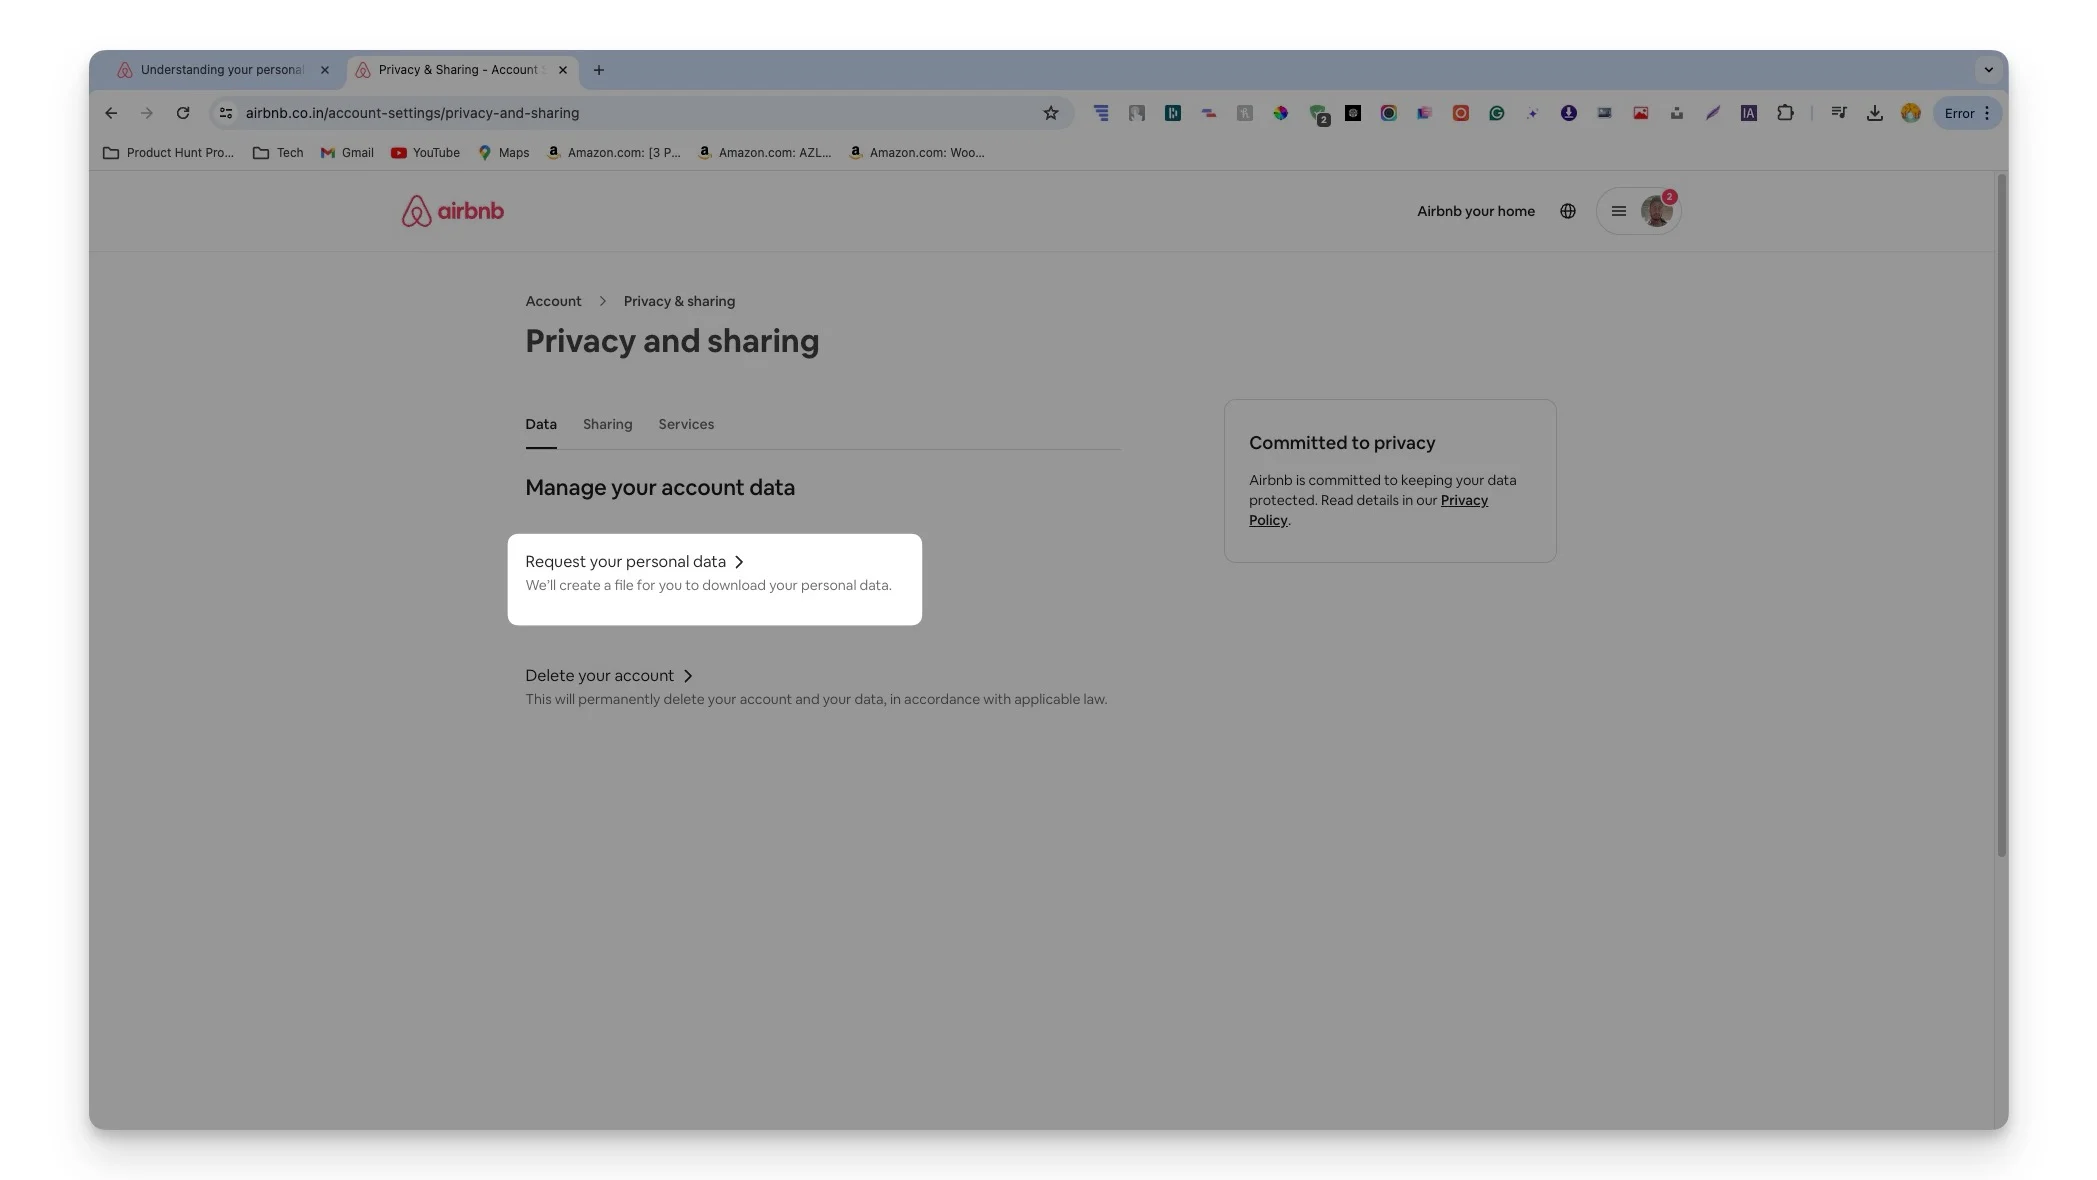The width and height of the screenshot is (2097, 1180).
Task: Open the globe/language selector icon
Action: tap(1568, 210)
